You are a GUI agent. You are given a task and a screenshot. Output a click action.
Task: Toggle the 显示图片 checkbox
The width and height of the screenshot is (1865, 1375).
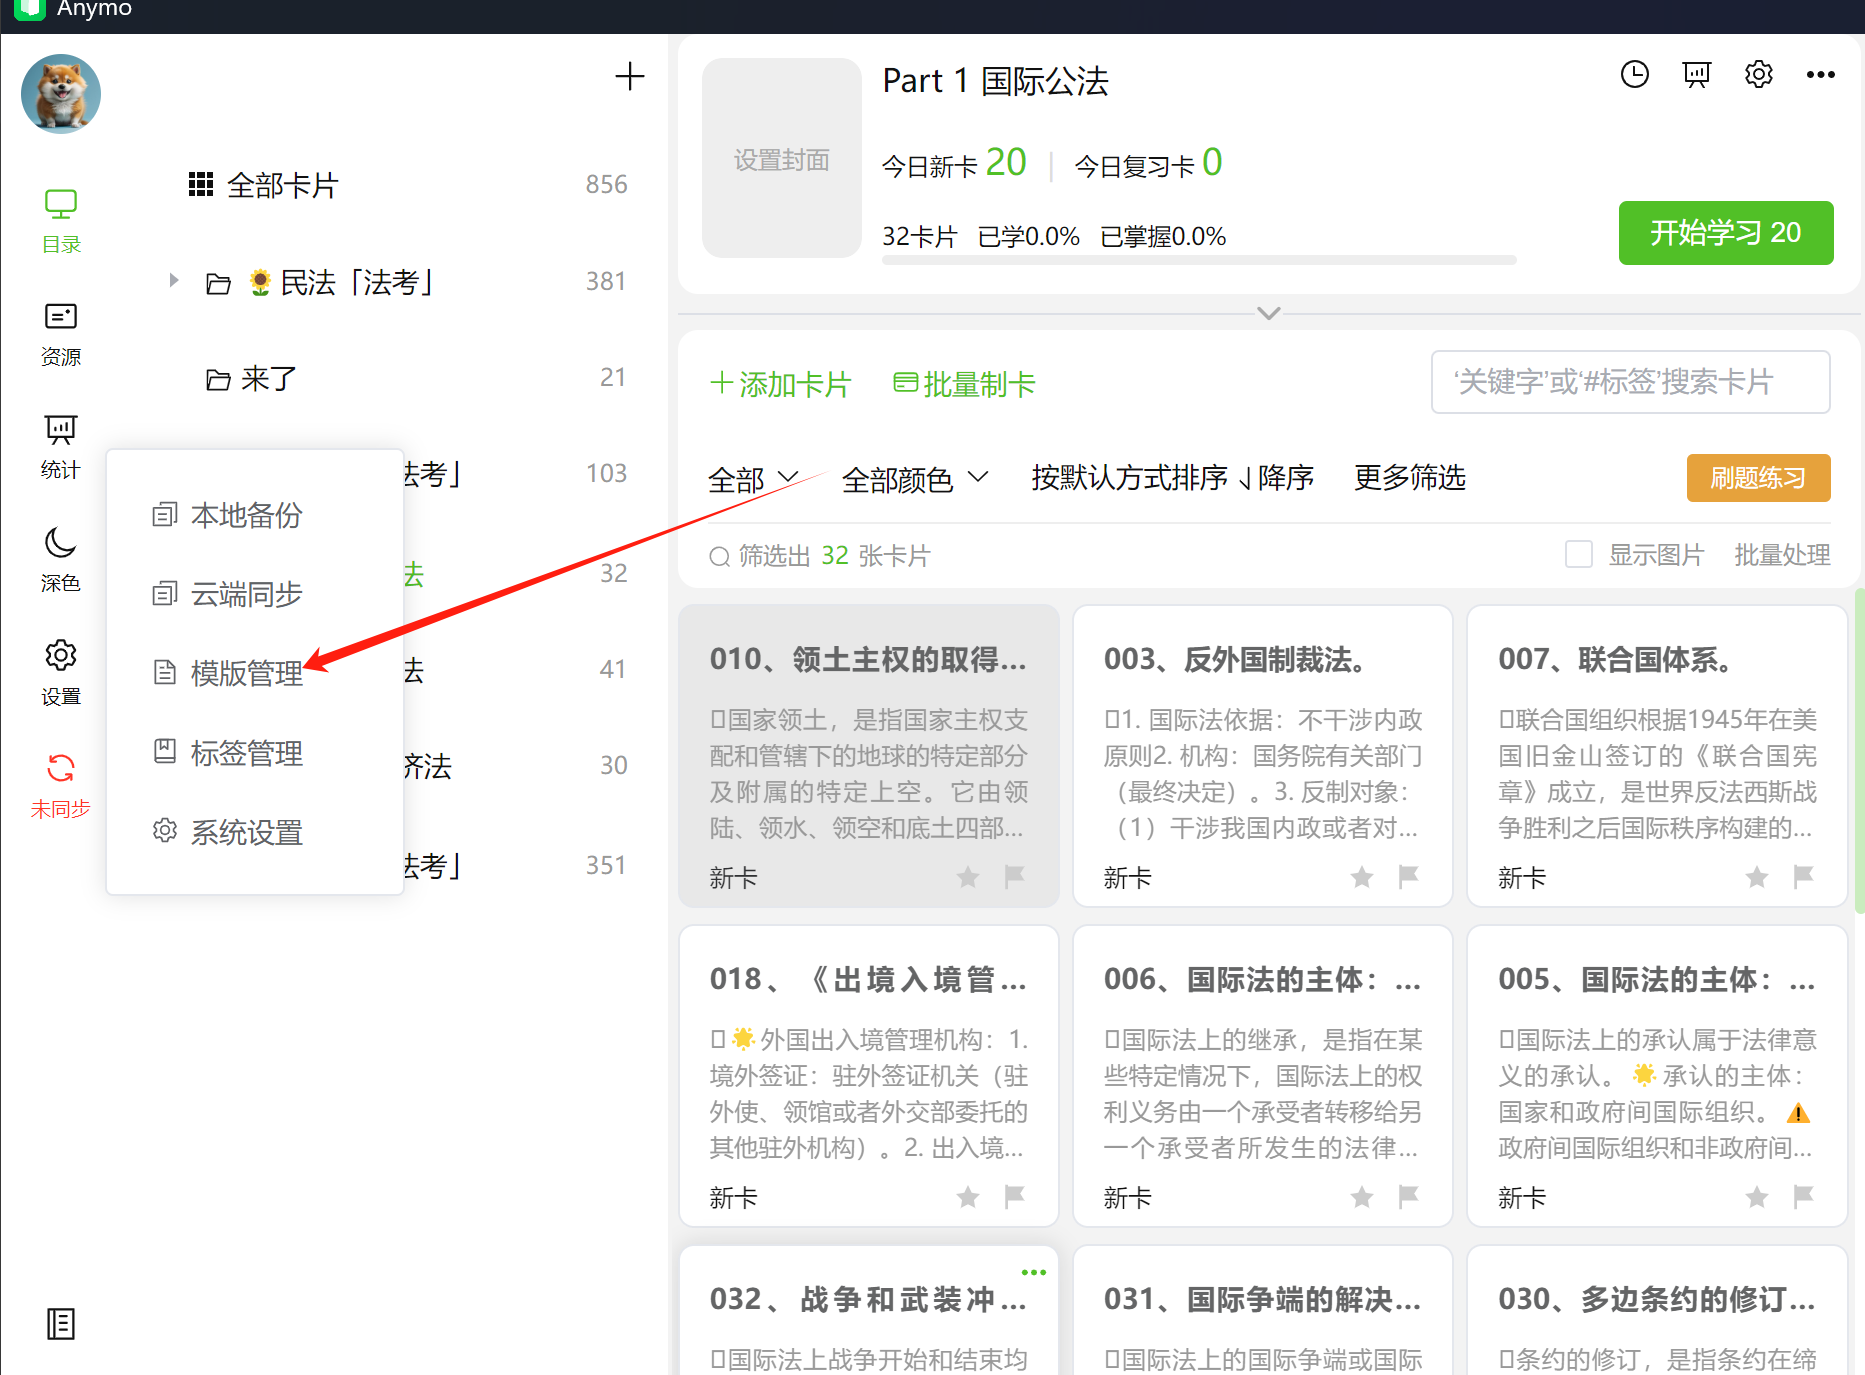tap(1579, 554)
